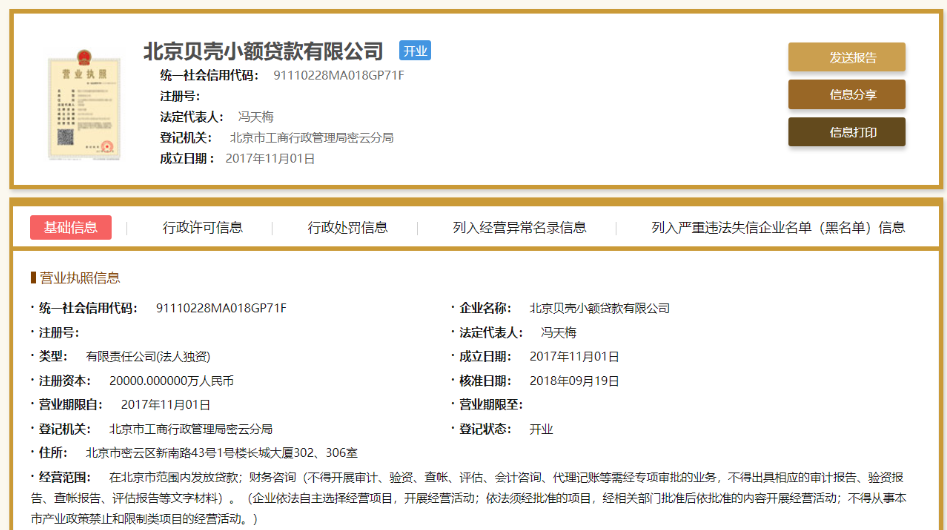
Task: Select credit code value in license info section
Action: point(221,308)
